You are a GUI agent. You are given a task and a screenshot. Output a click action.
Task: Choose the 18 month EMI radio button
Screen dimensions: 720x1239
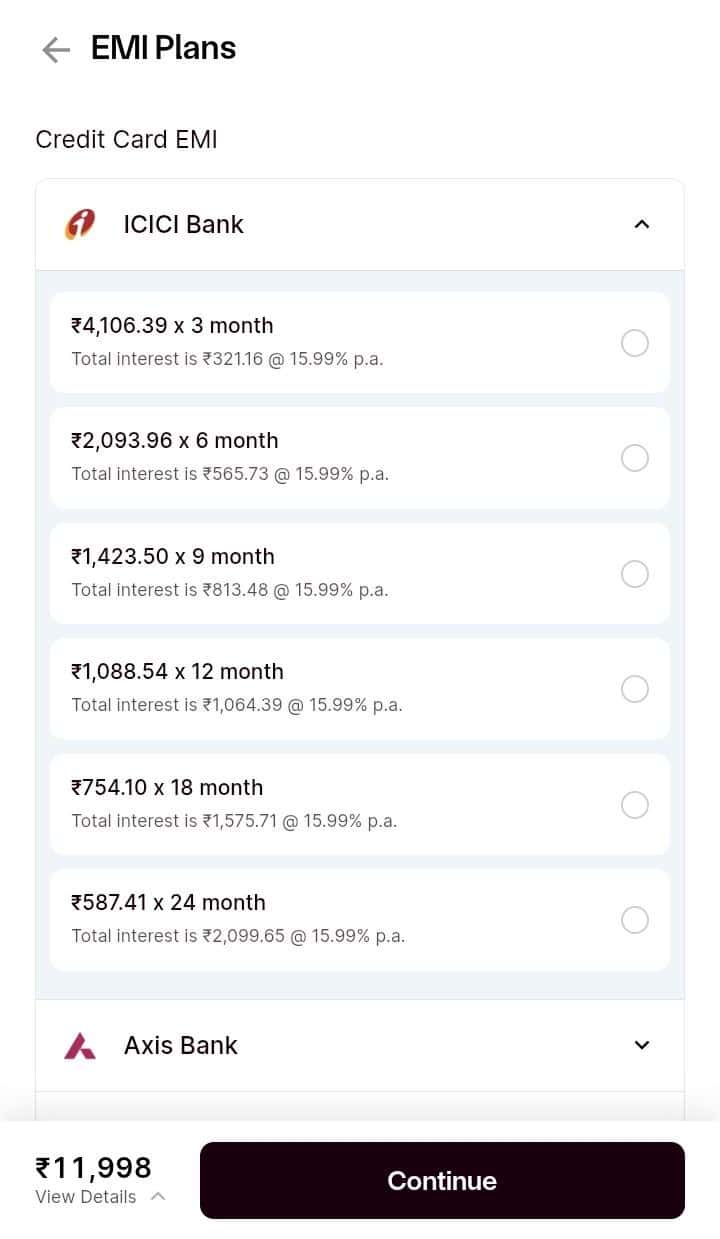click(x=635, y=805)
